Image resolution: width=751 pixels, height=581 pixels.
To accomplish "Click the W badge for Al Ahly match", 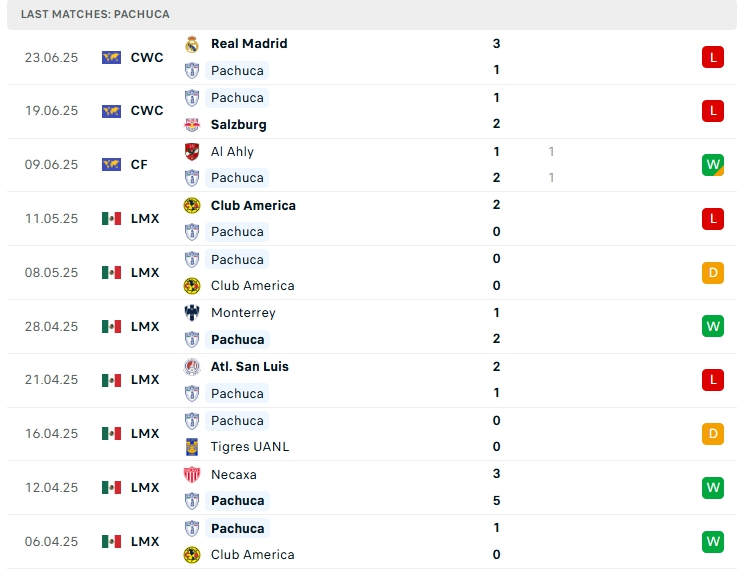I will tap(712, 165).
